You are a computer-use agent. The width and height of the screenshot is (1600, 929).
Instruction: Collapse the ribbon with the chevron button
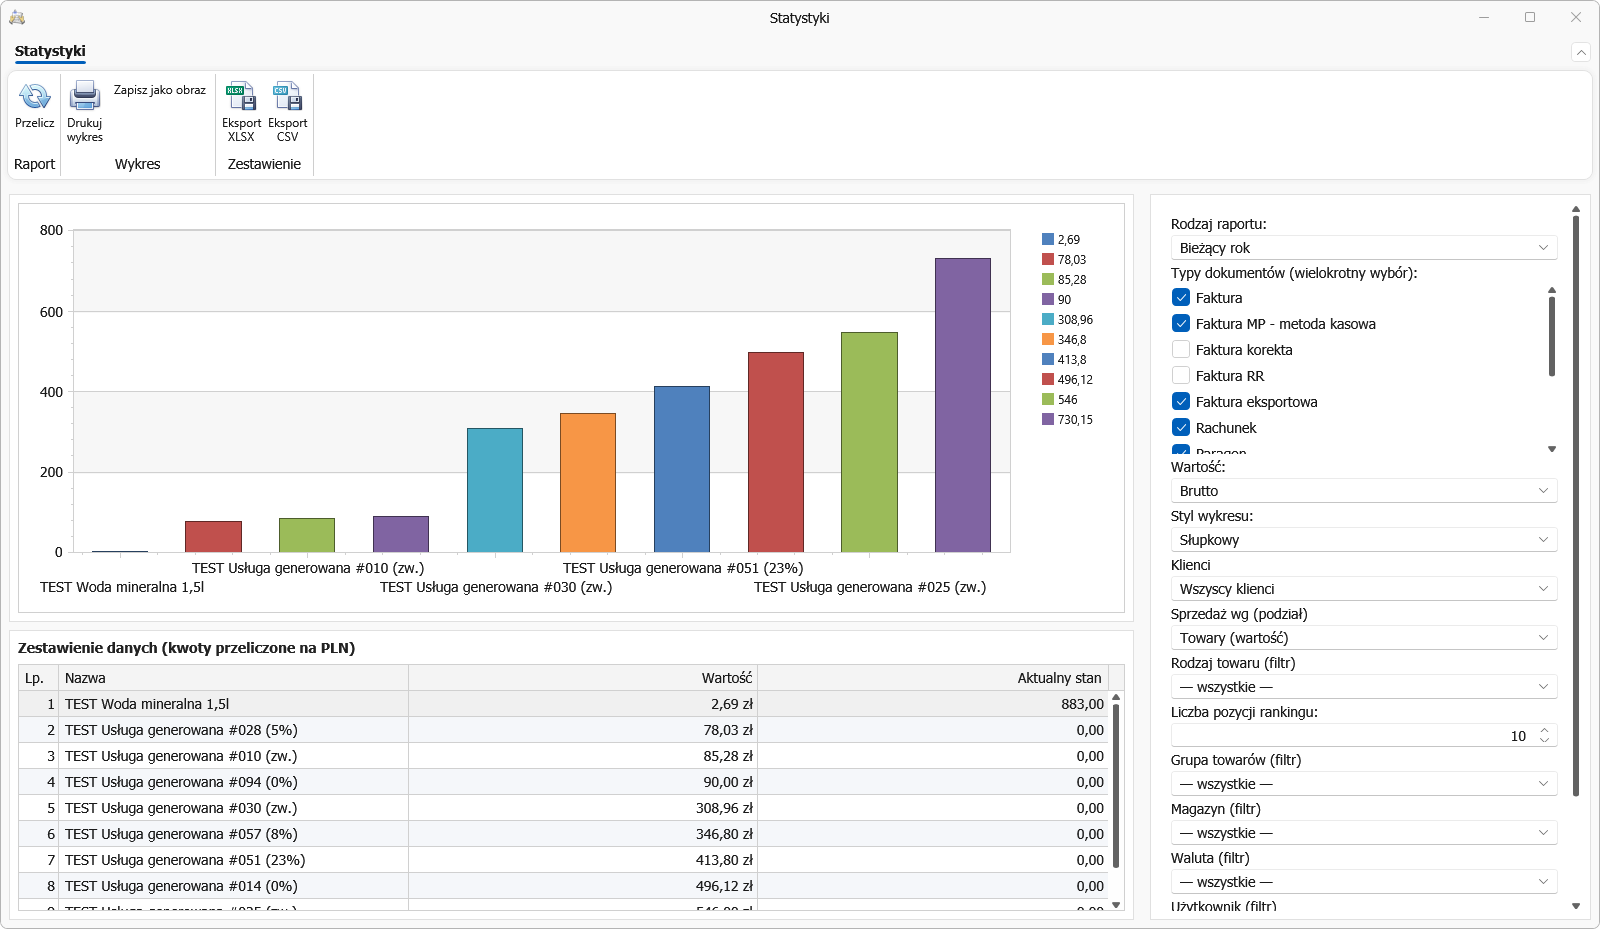coord(1580,52)
